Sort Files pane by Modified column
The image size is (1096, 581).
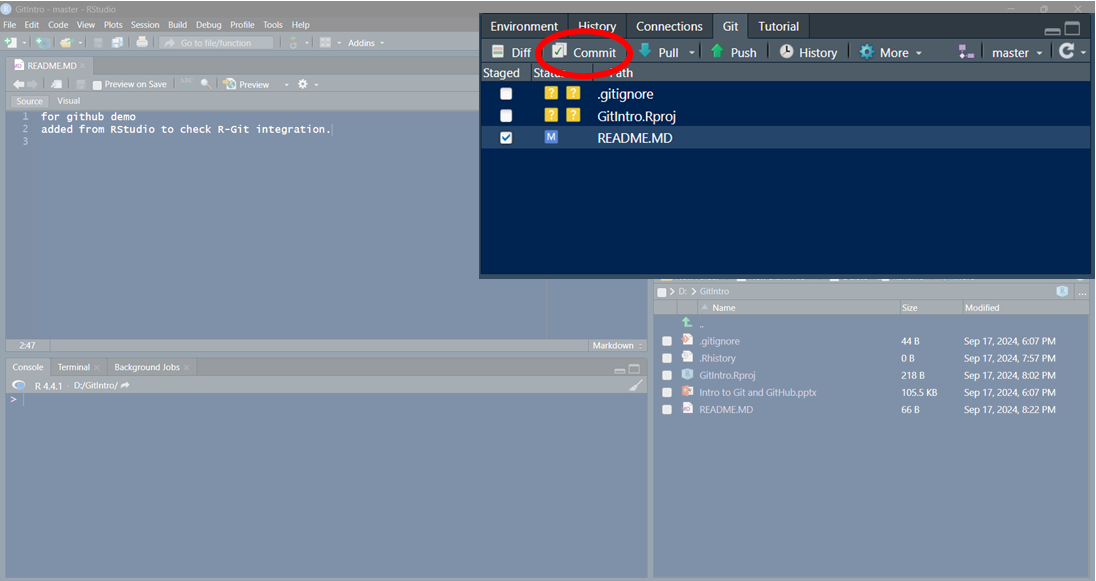click(x=981, y=308)
